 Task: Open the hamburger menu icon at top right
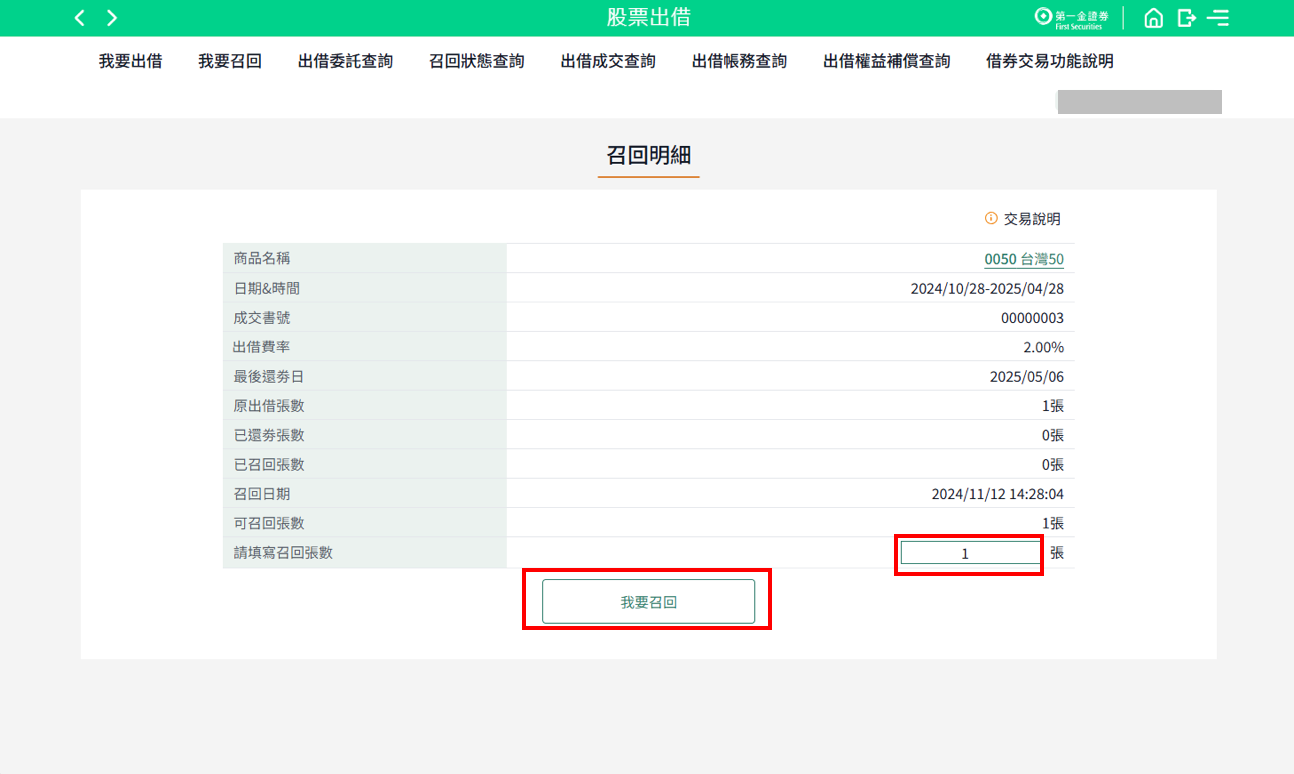pyautogui.click(x=1218, y=18)
